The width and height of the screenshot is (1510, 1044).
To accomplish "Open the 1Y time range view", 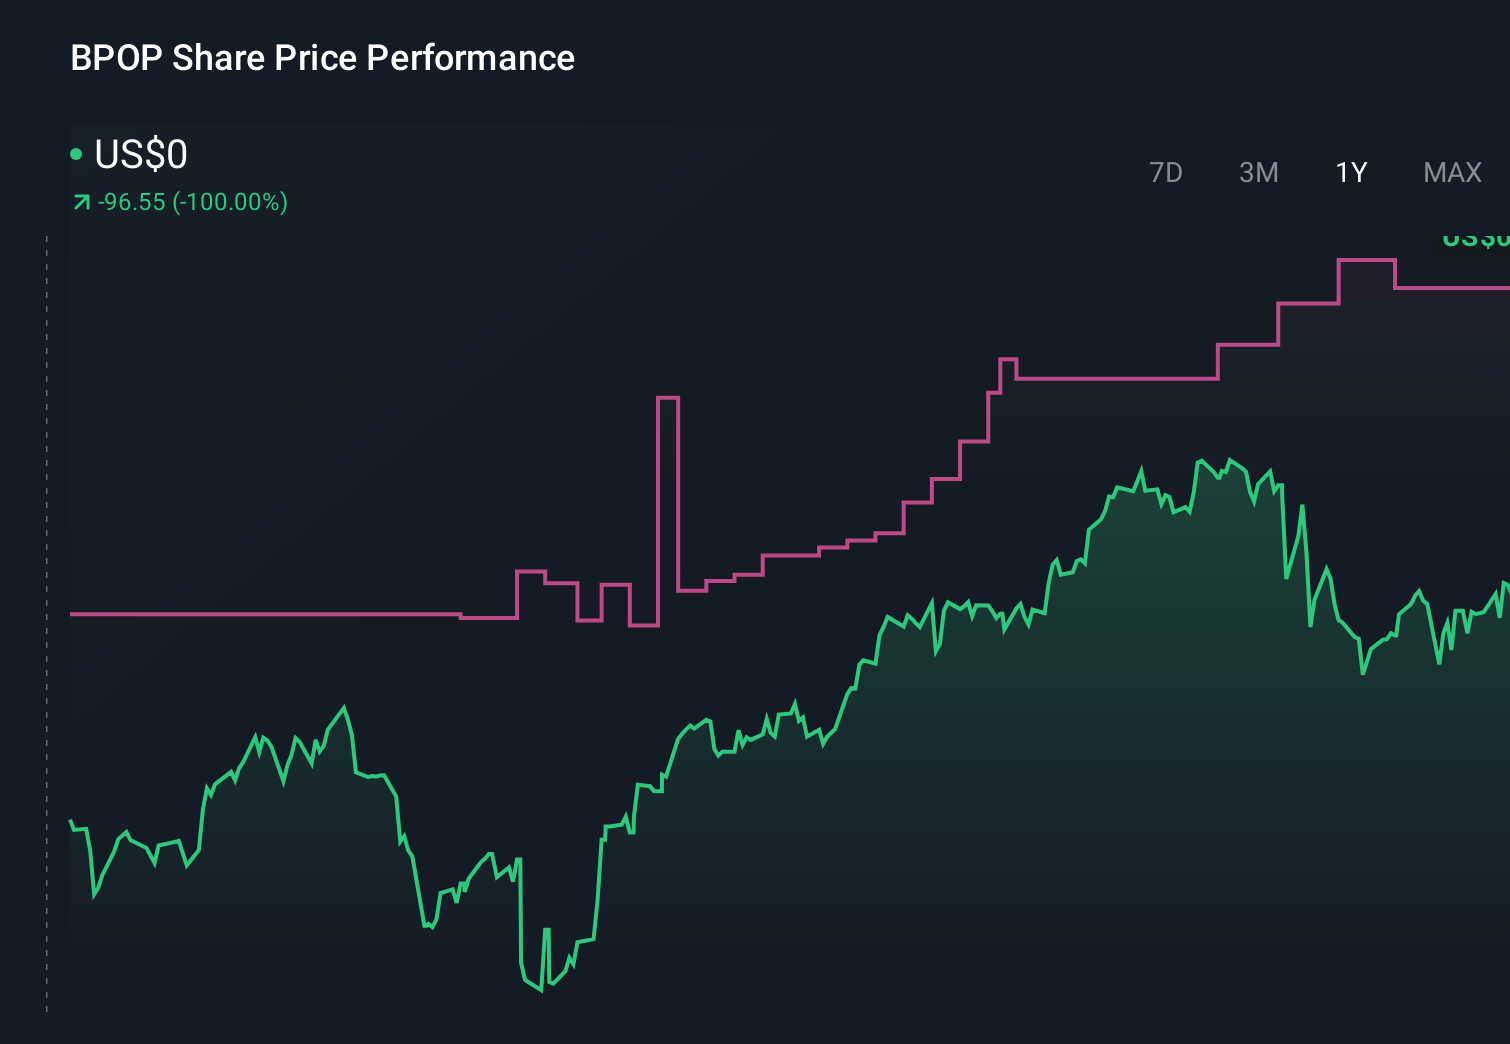I will tap(1350, 172).
